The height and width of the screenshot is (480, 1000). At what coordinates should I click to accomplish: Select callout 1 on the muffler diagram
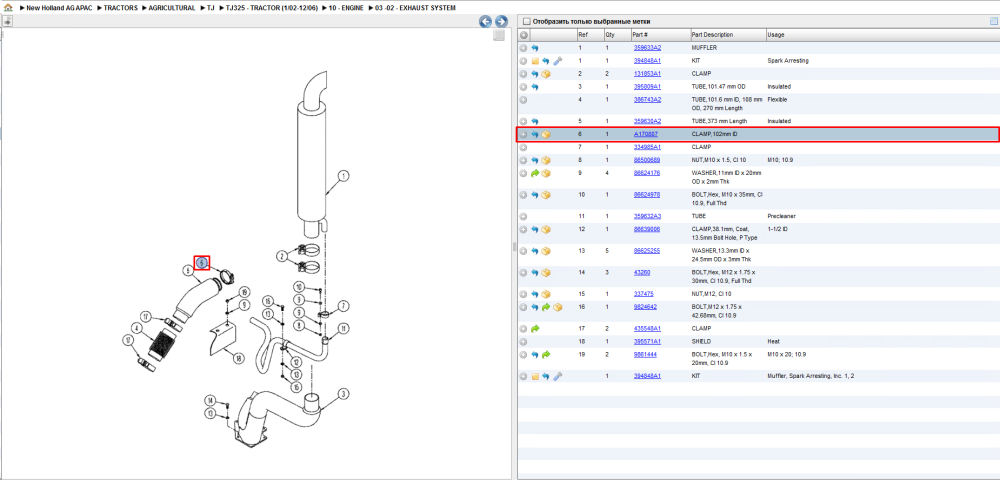tap(343, 175)
